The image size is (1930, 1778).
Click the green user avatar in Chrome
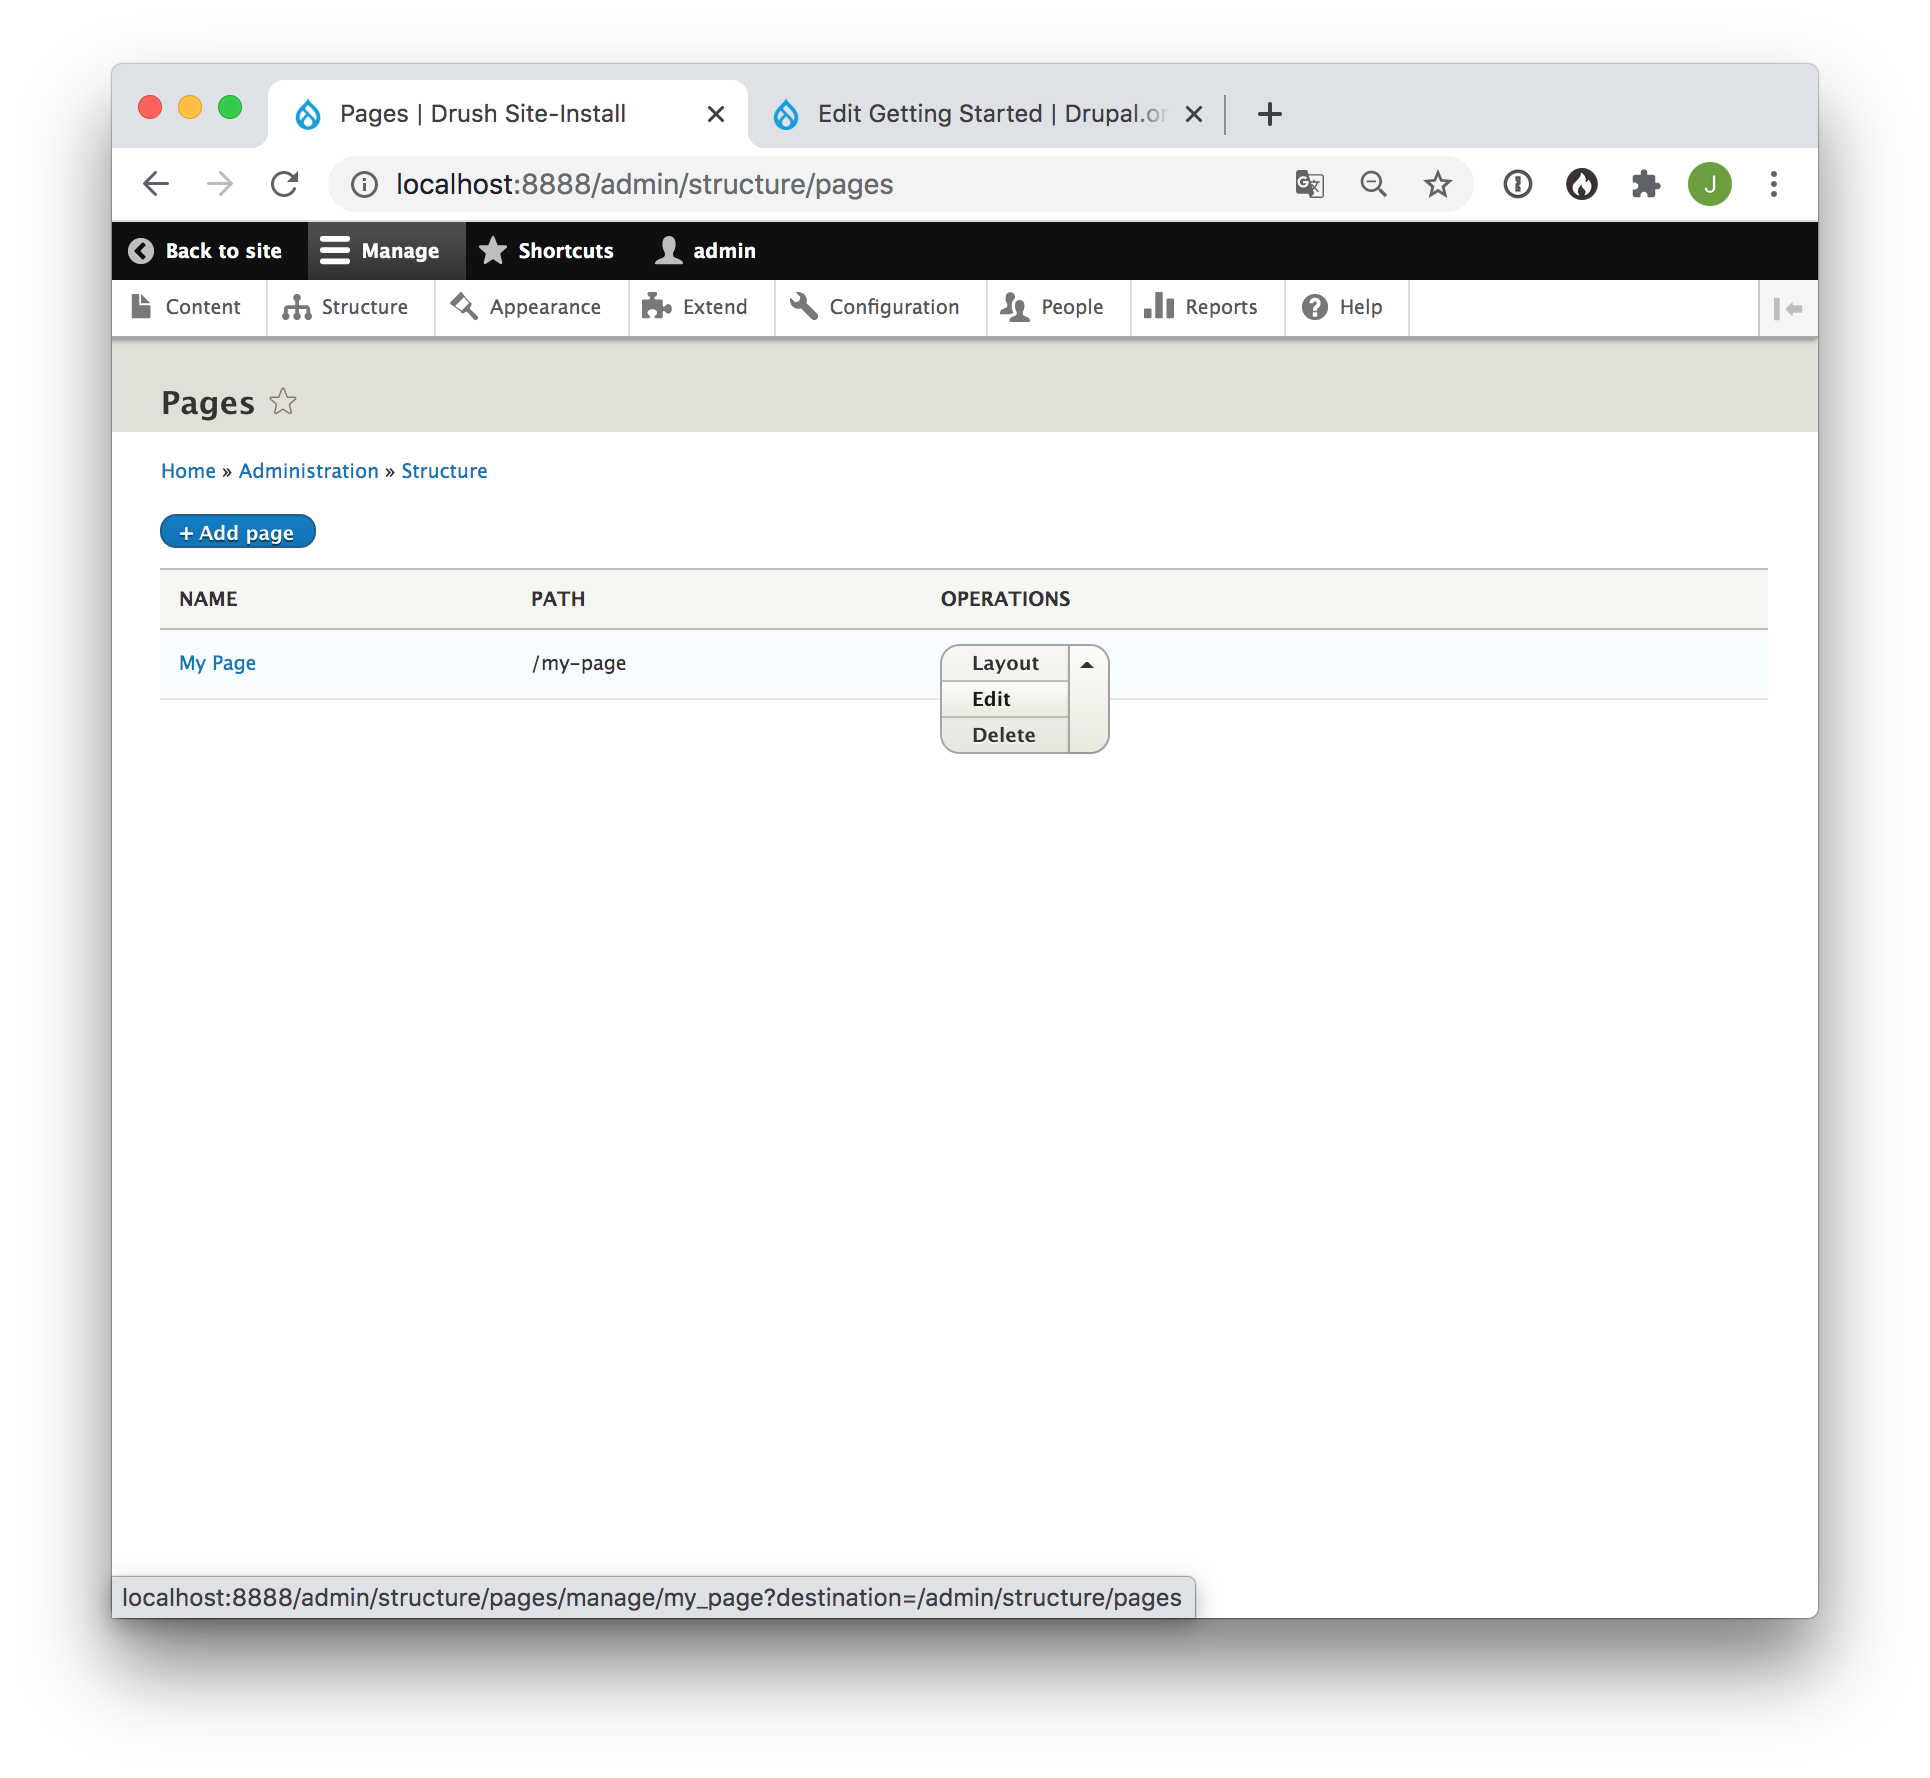point(1709,184)
